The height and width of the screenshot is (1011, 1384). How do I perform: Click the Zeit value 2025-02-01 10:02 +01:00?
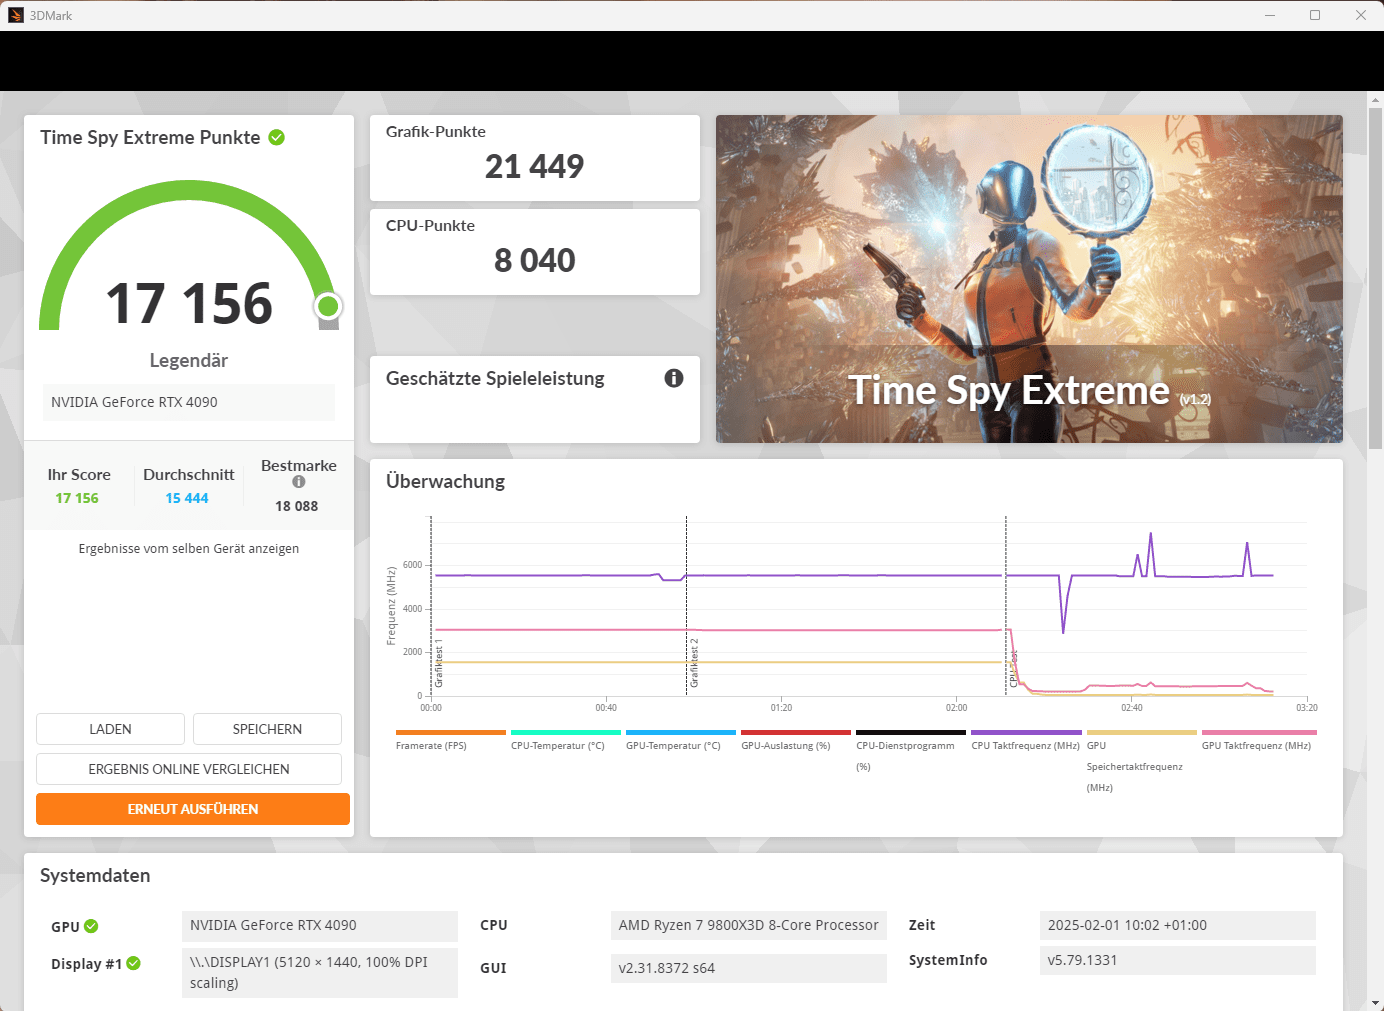point(1178,926)
